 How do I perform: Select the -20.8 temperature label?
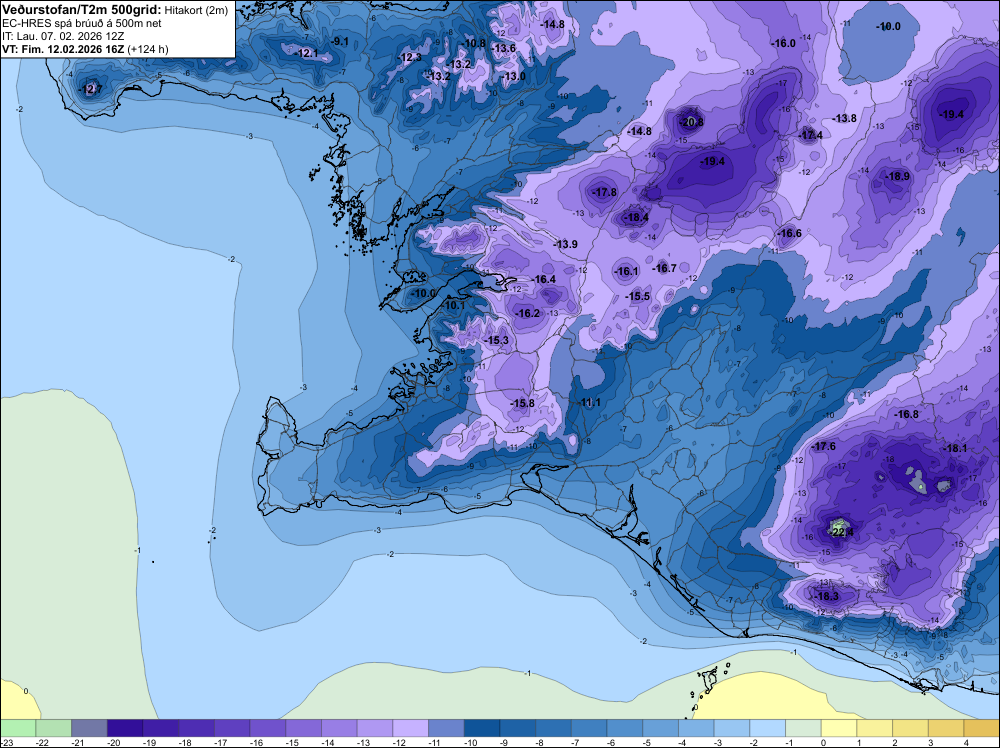691,122
